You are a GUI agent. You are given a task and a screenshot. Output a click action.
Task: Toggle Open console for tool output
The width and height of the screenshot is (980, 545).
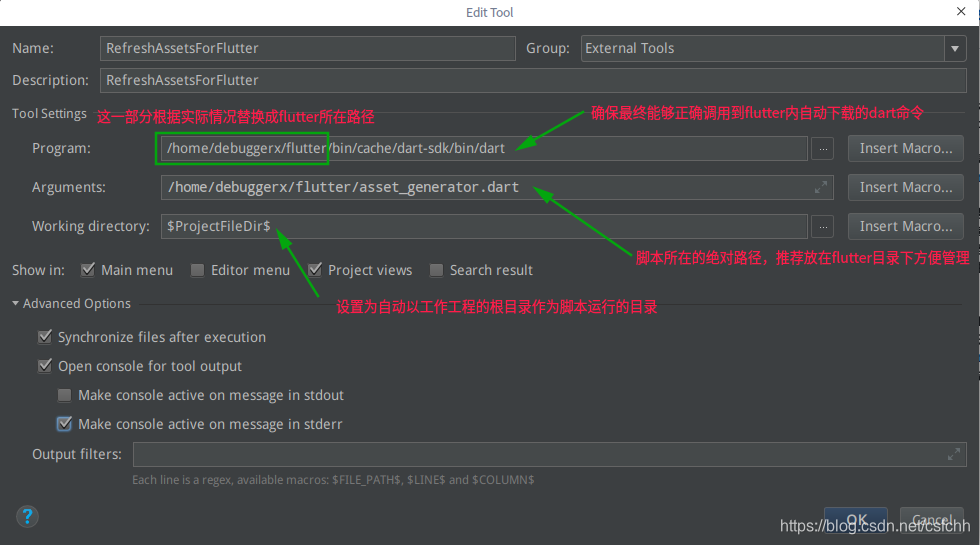click(x=45, y=366)
